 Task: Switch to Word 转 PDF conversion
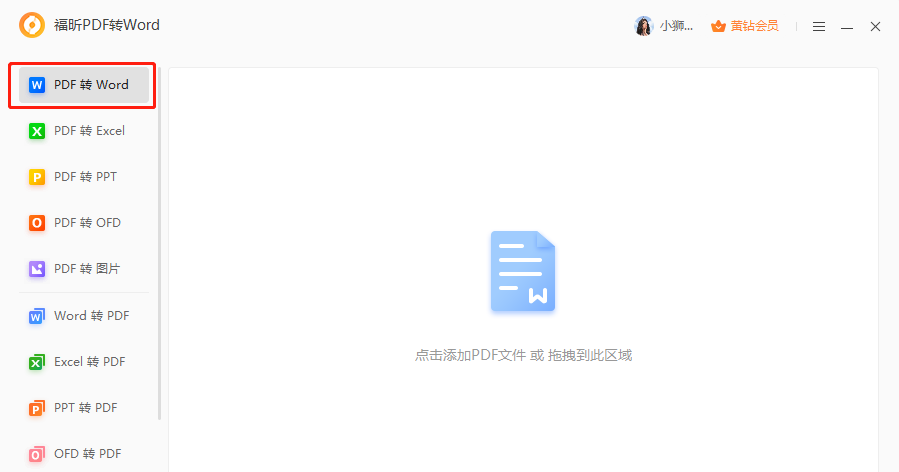pos(84,316)
